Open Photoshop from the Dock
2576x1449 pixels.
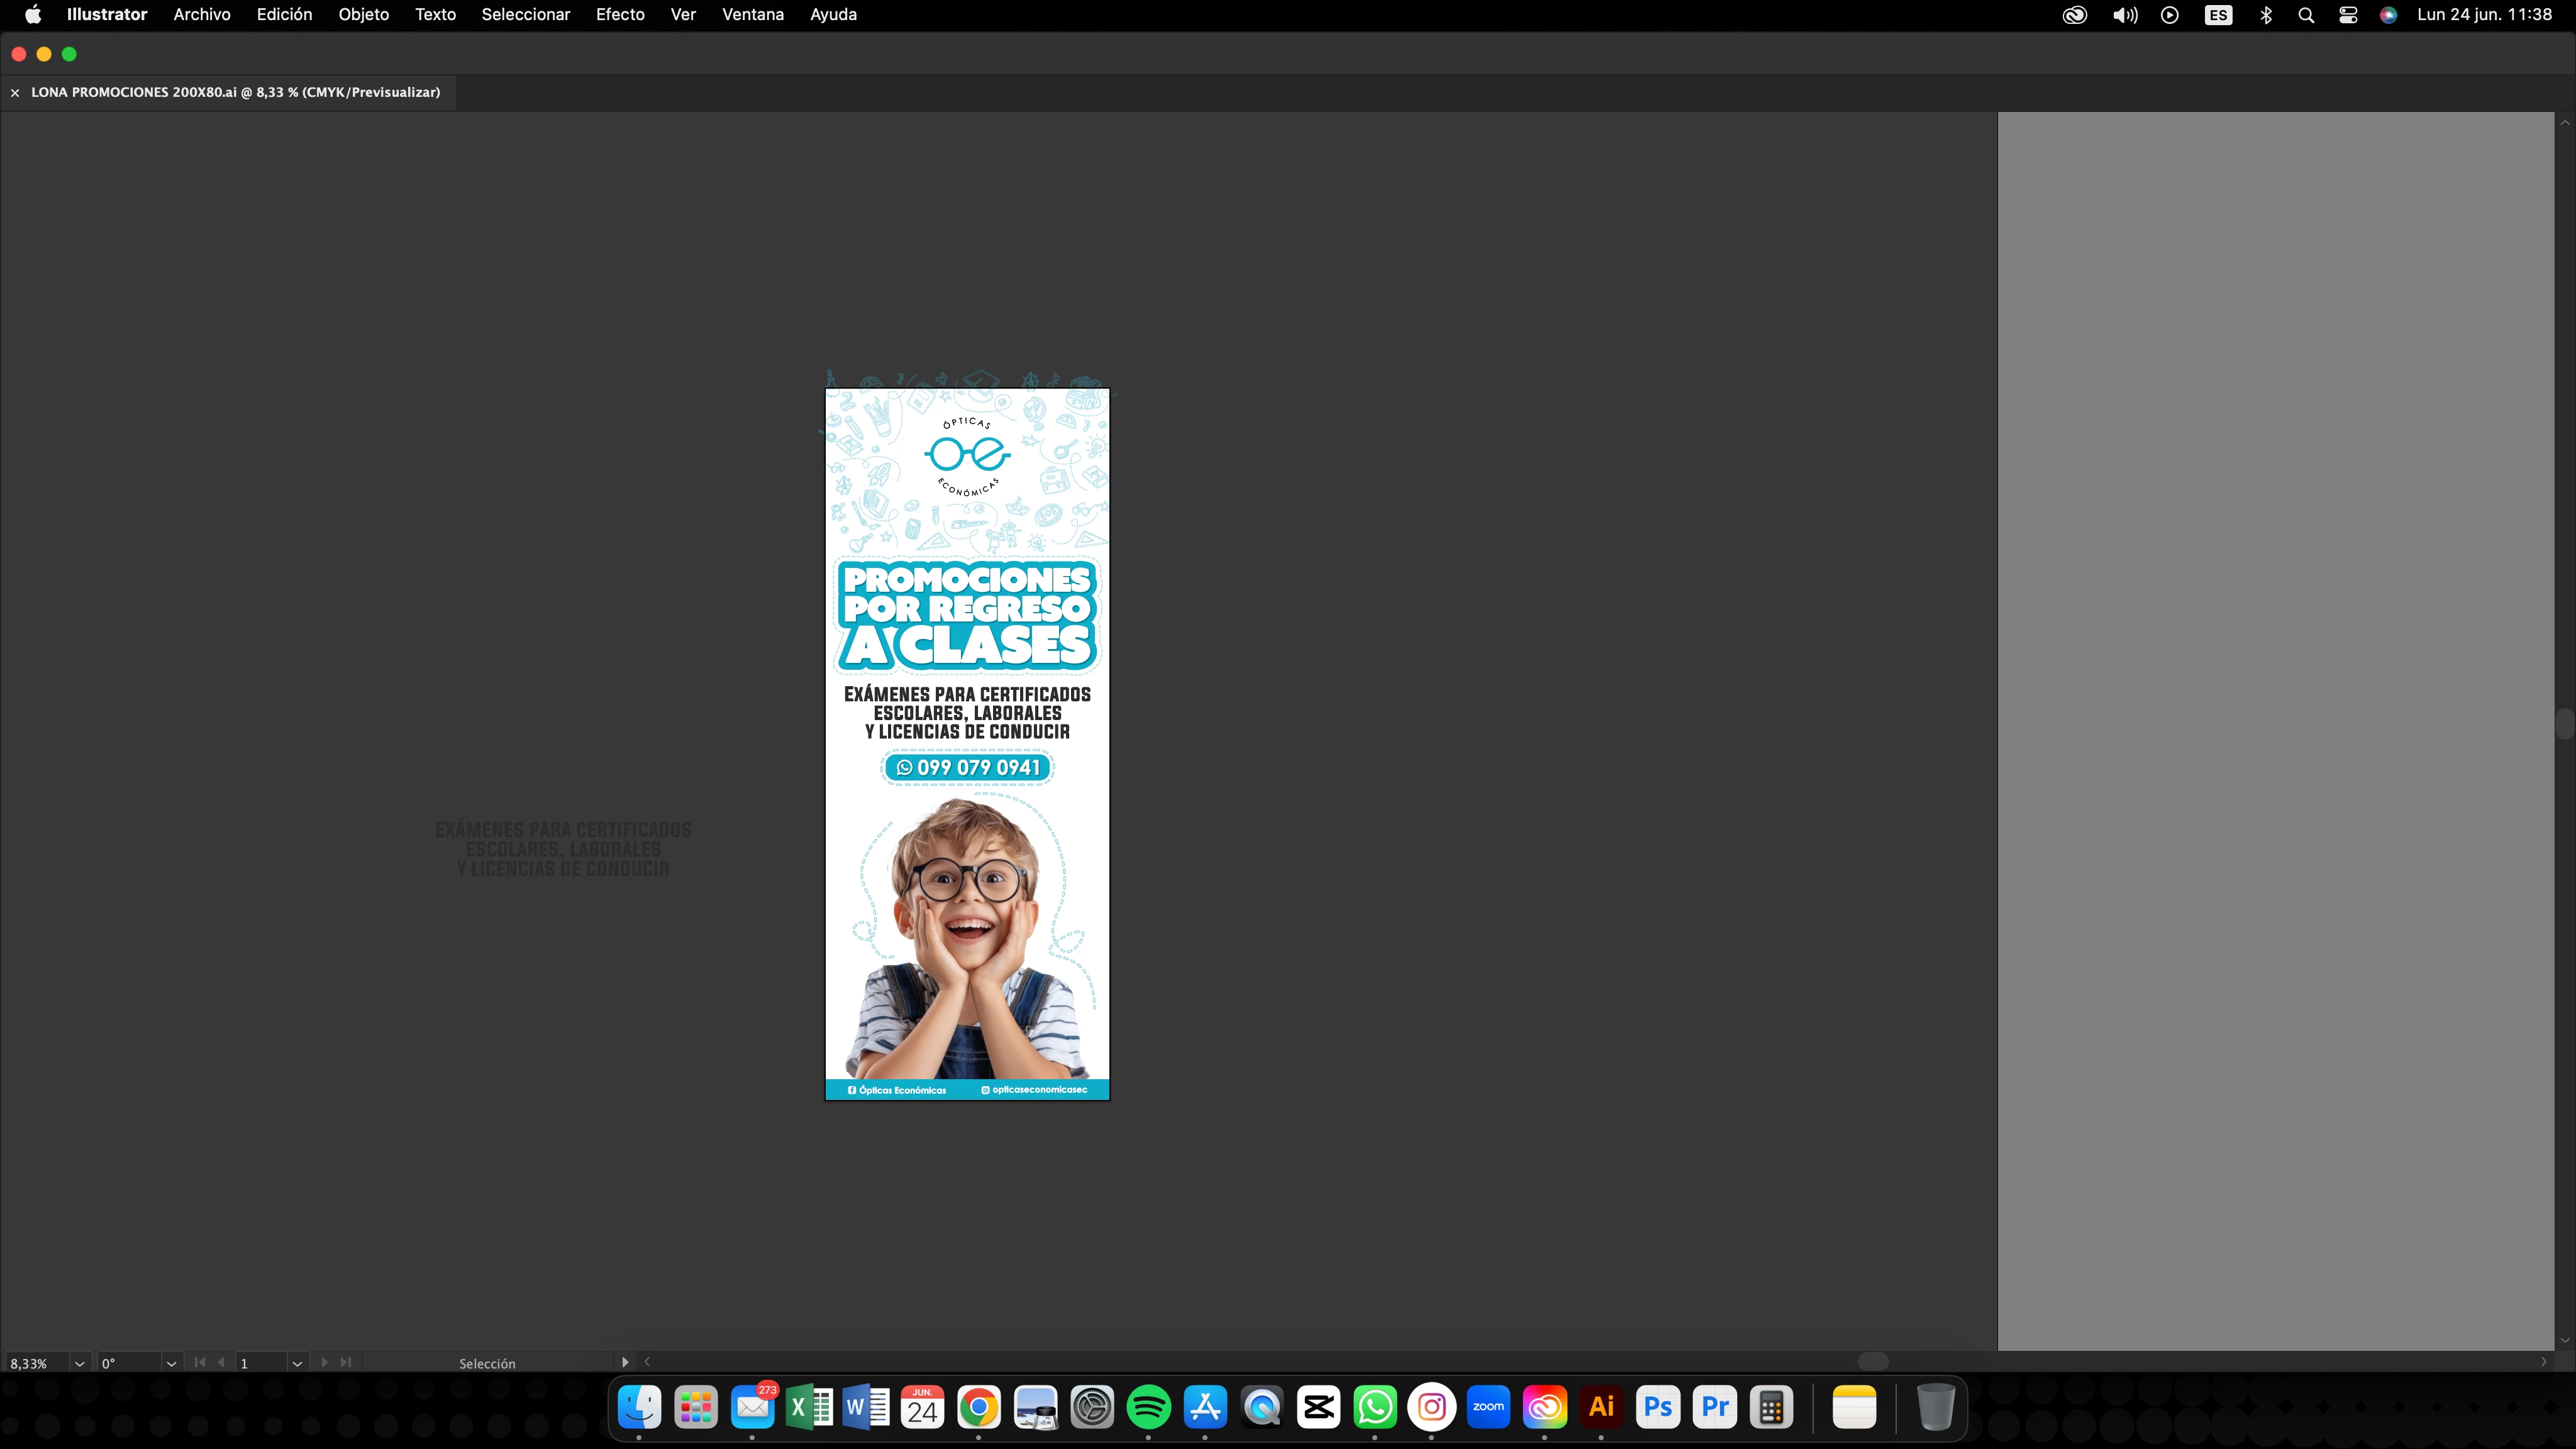tap(1657, 1407)
